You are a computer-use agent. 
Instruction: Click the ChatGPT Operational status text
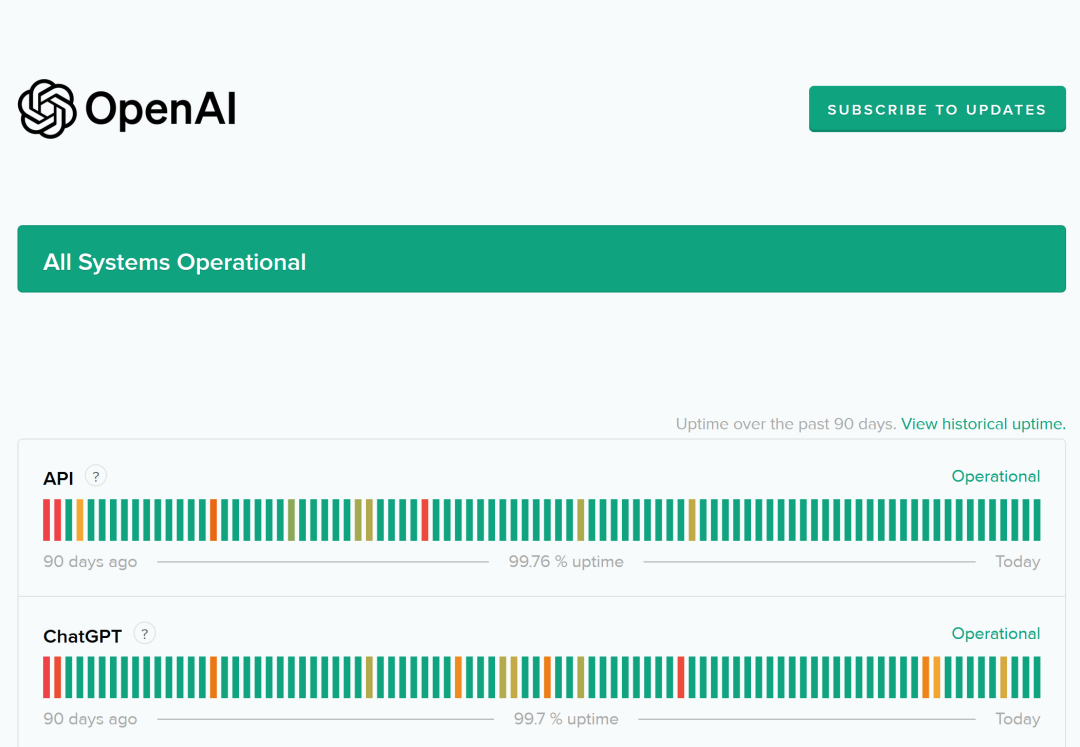[995, 633]
